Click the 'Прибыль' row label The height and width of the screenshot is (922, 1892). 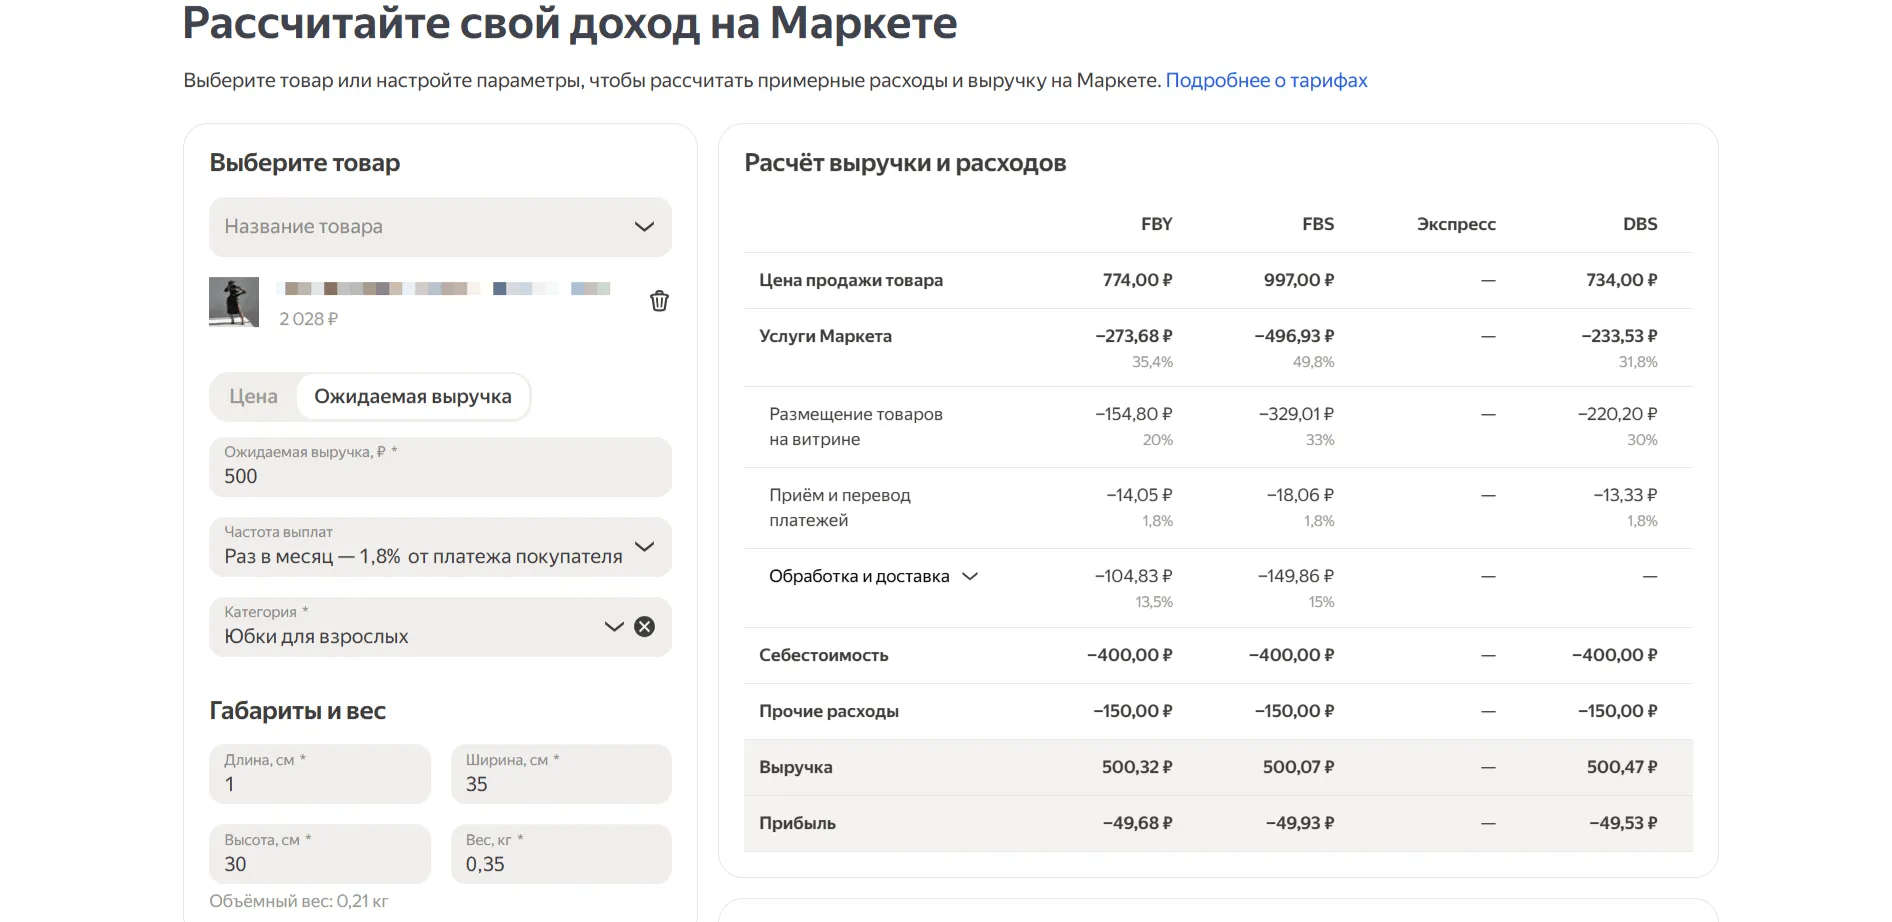(x=797, y=823)
